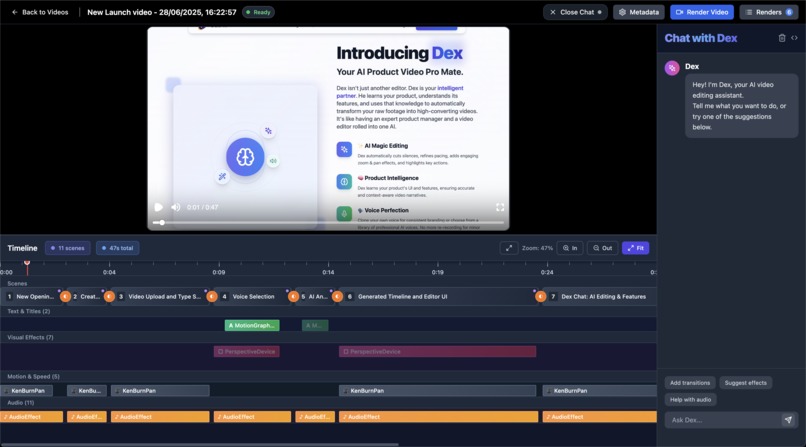Select the dim A M... title clip
Screen dimensions: 806x447
(x=315, y=325)
